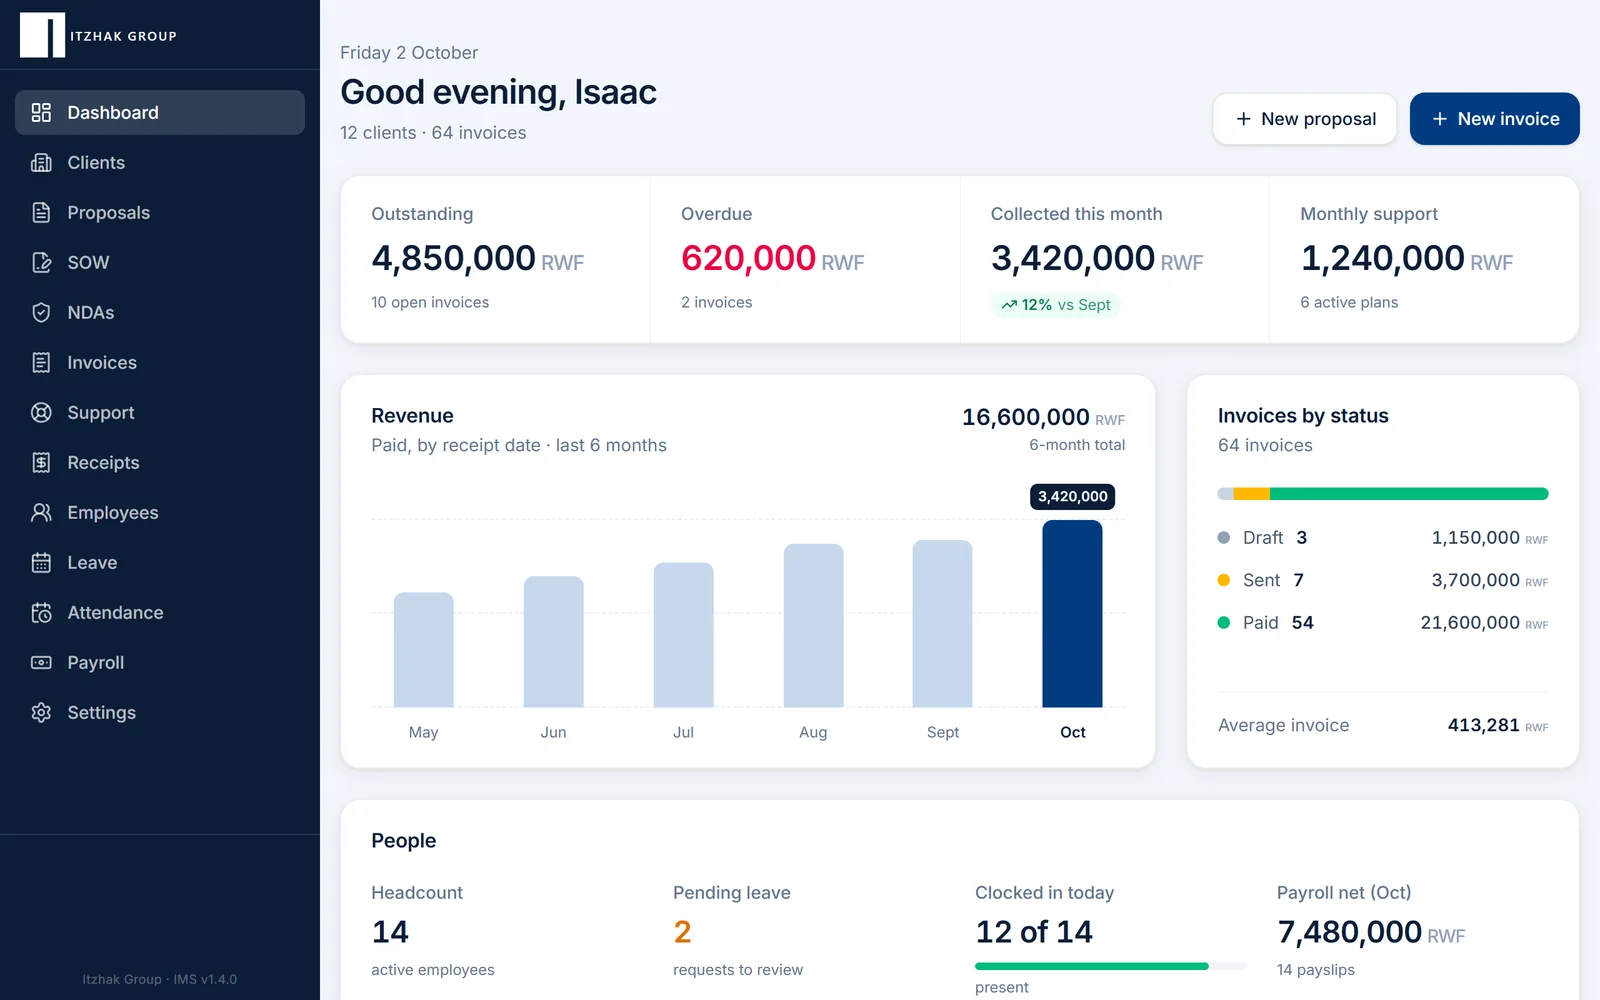Click the Clocked in today progress bar
This screenshot has width=1600, height=1000.
[1111, 966]
